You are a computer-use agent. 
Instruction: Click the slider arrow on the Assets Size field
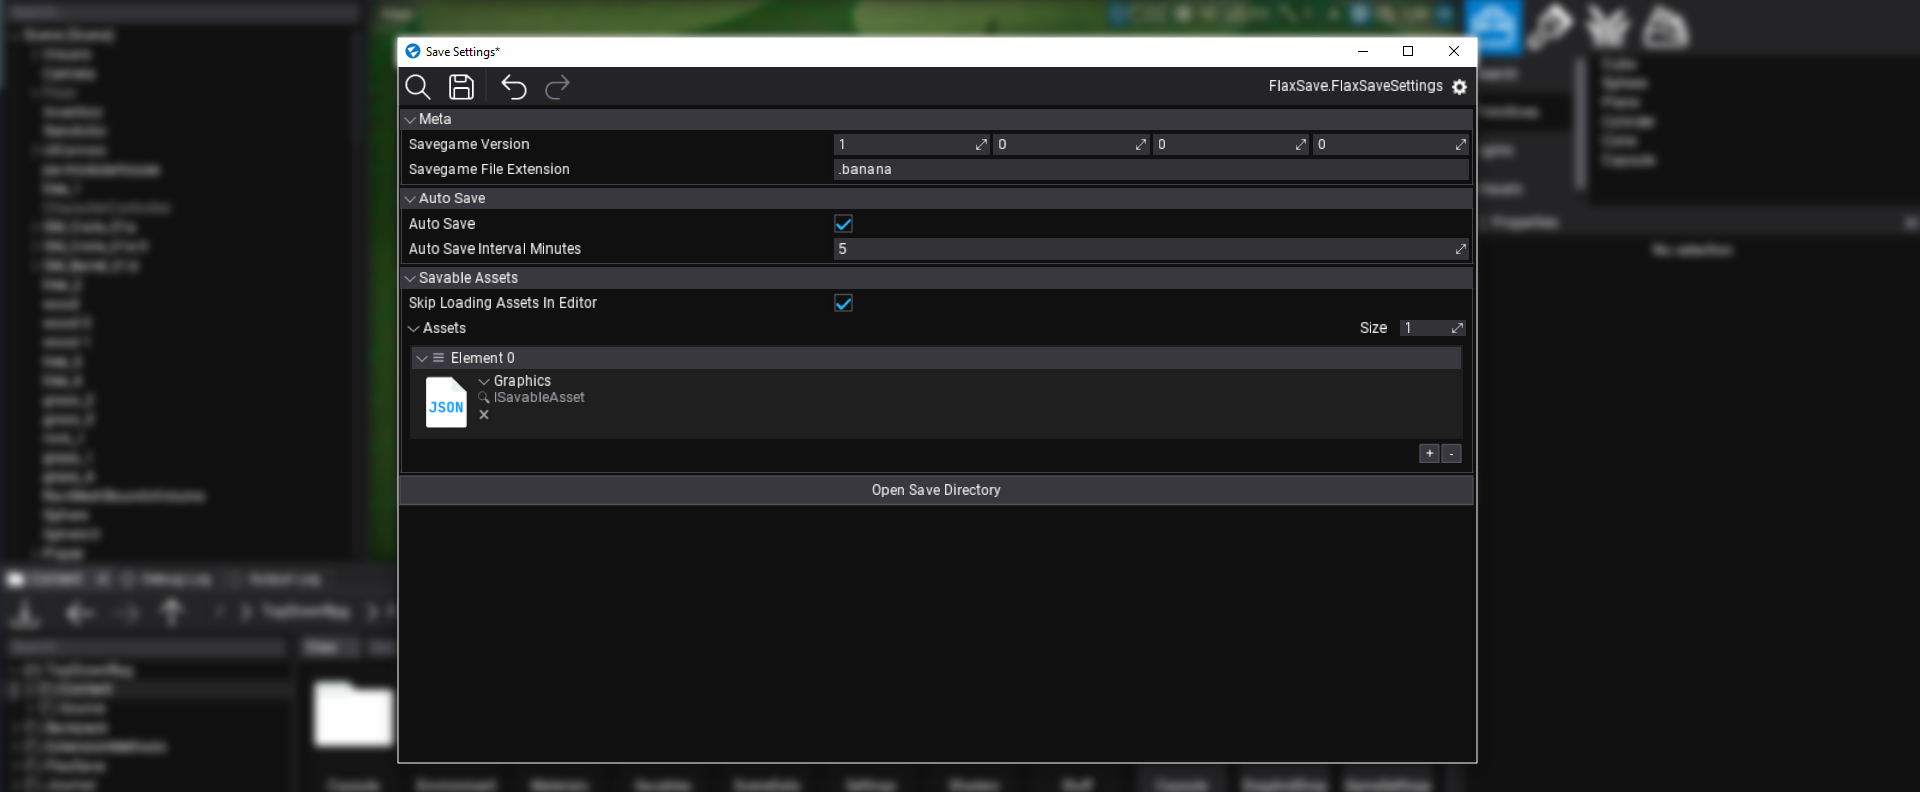[1457, 328]
